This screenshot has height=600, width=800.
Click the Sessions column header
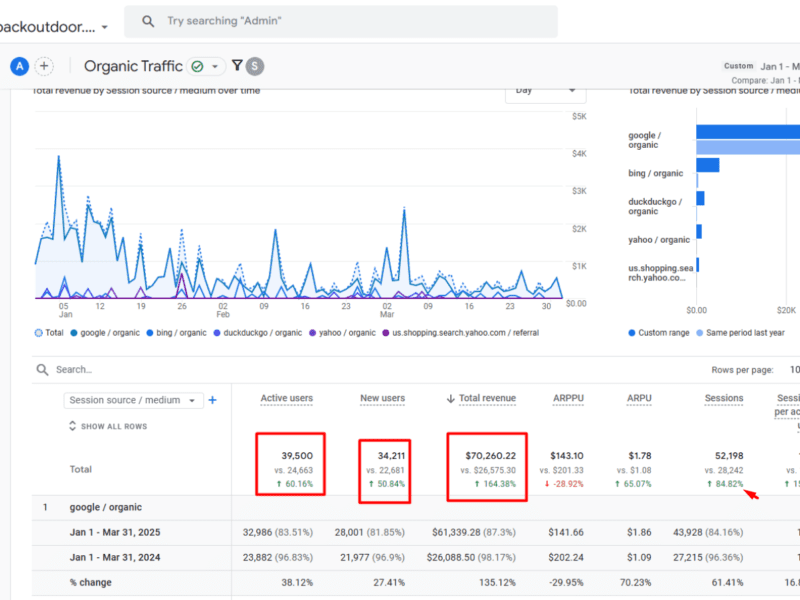(723, 398)
